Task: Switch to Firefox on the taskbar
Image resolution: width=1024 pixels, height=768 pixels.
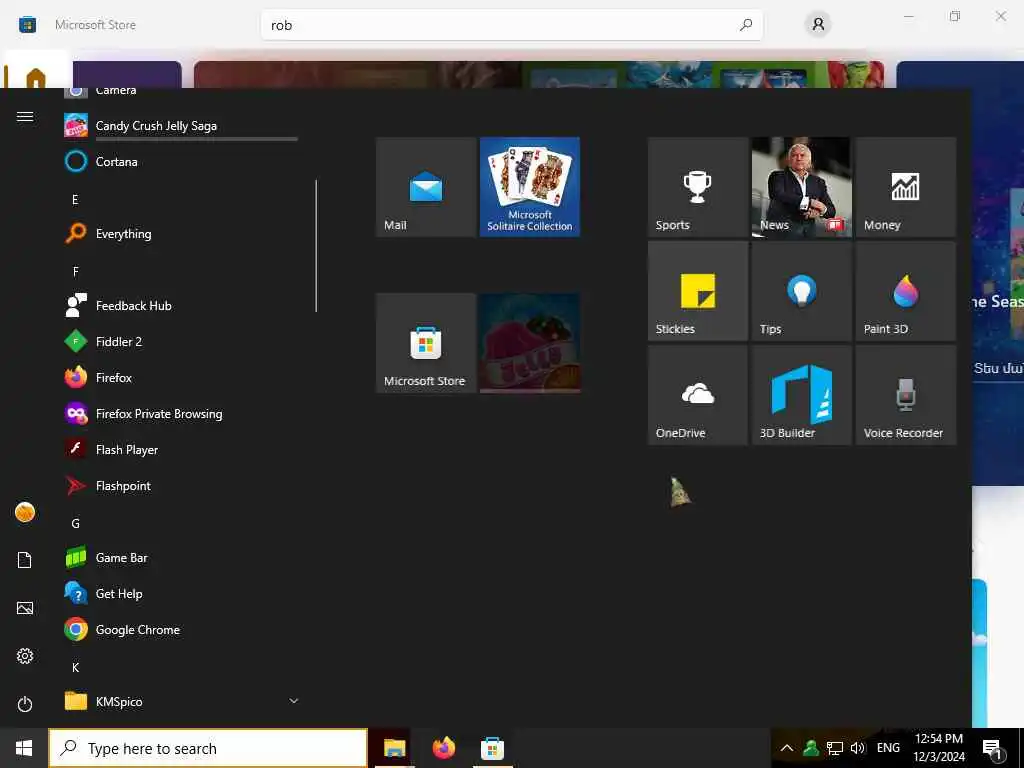Action: [x=443, y=748]
